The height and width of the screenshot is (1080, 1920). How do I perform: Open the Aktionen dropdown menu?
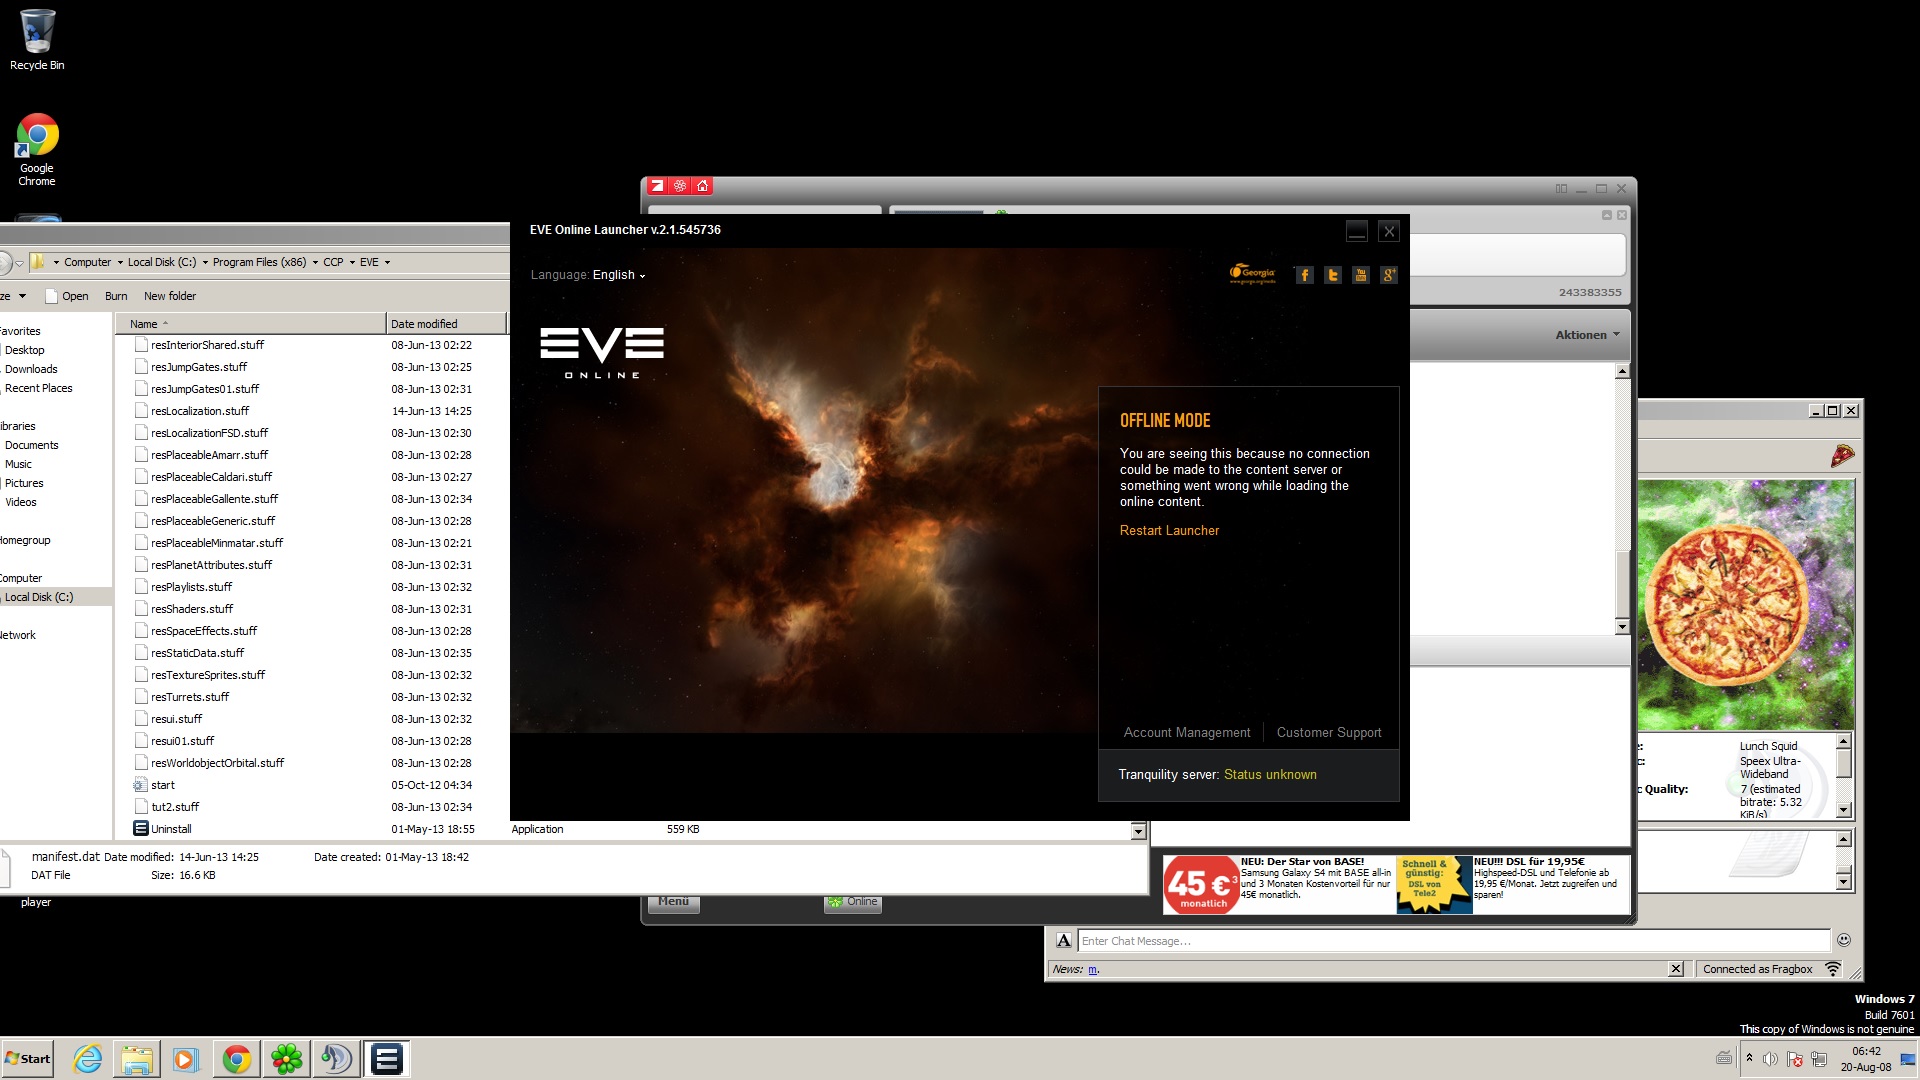pos(1587,335)
